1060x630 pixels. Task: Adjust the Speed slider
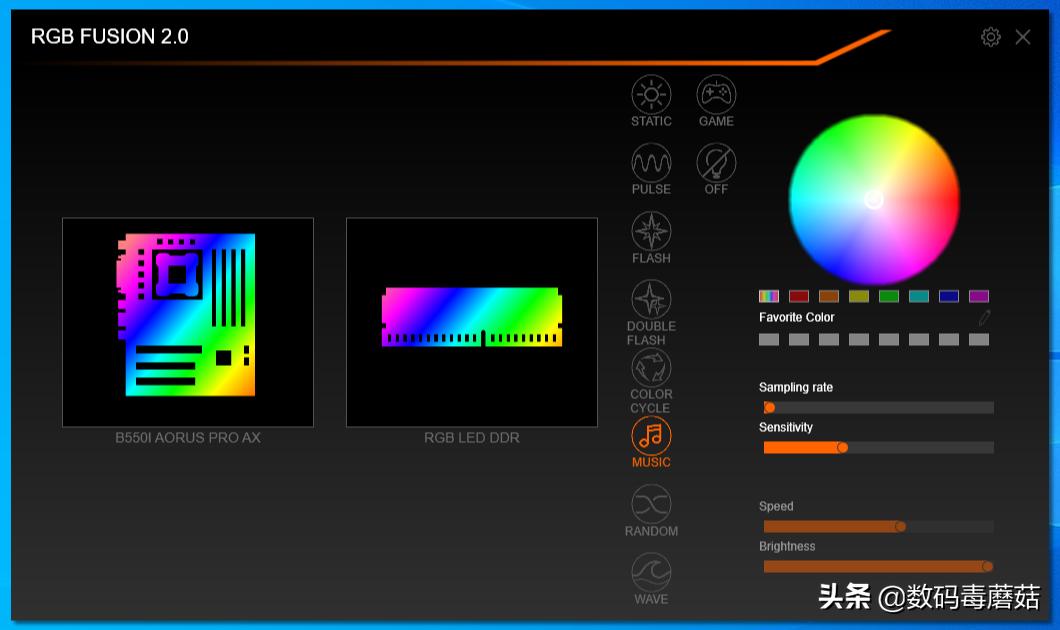click(879, 527)
